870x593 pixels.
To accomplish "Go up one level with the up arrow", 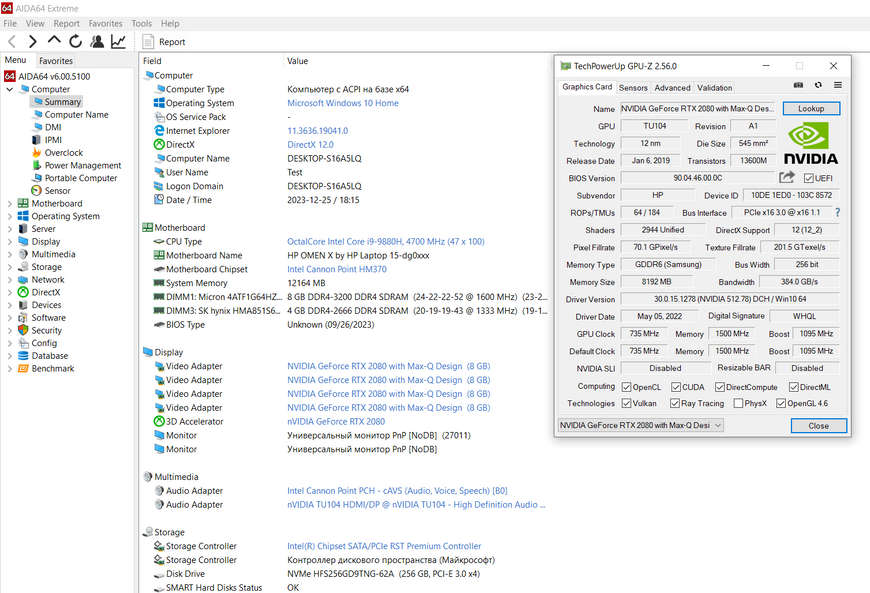I will tap(54, 40).
